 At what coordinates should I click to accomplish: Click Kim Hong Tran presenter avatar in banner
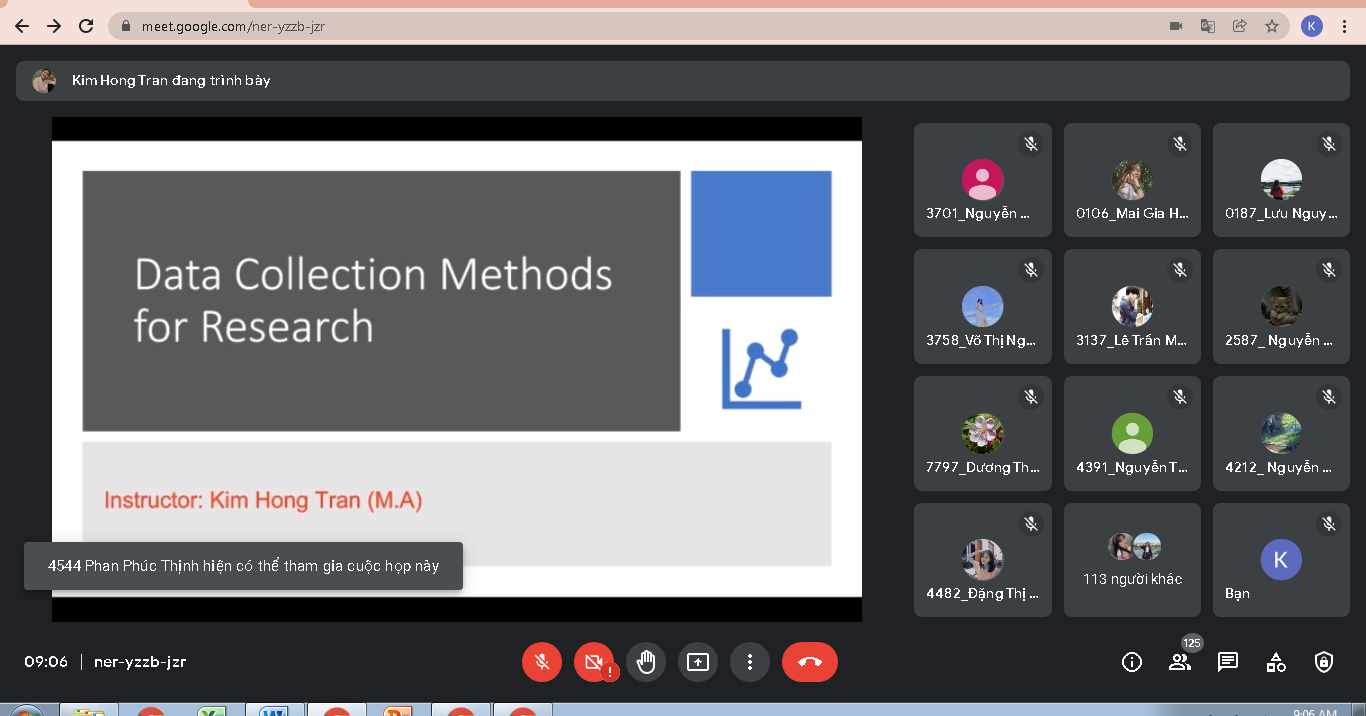point(44,81)
